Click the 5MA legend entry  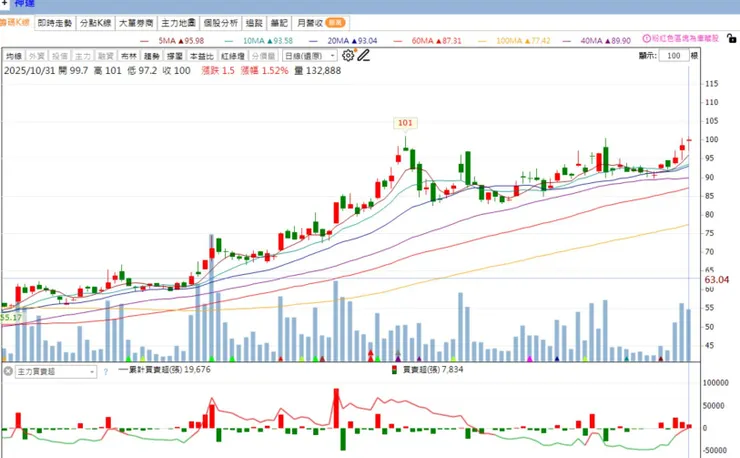click(173, 41)
